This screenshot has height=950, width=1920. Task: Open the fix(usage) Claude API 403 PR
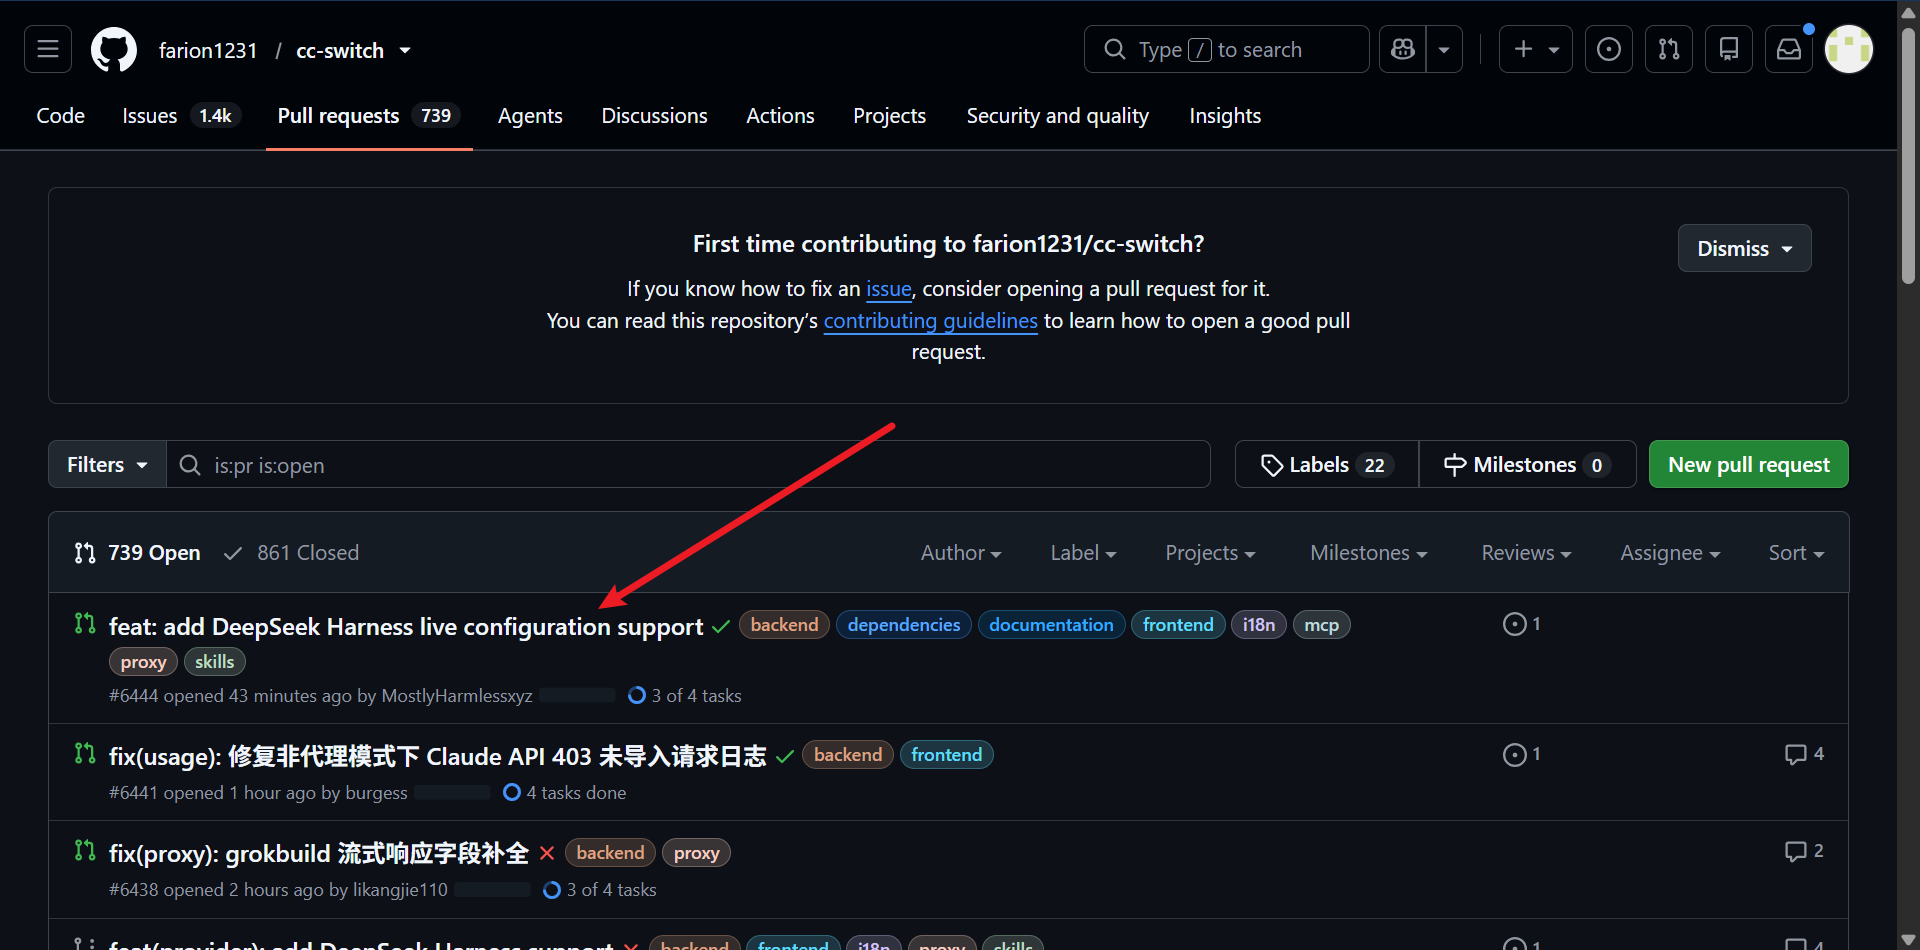(437, 756)
